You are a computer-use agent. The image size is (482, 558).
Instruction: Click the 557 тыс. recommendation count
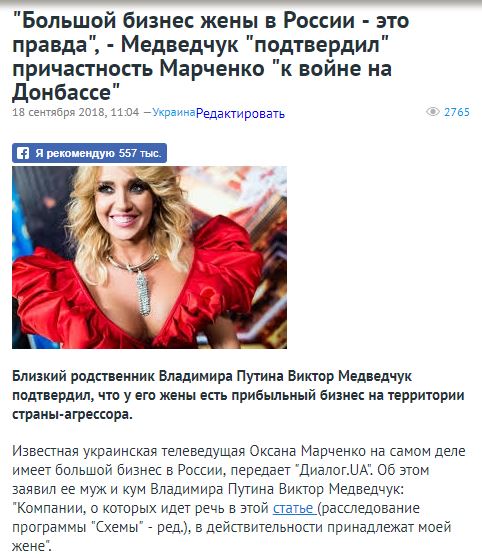[x=140, y=153]
